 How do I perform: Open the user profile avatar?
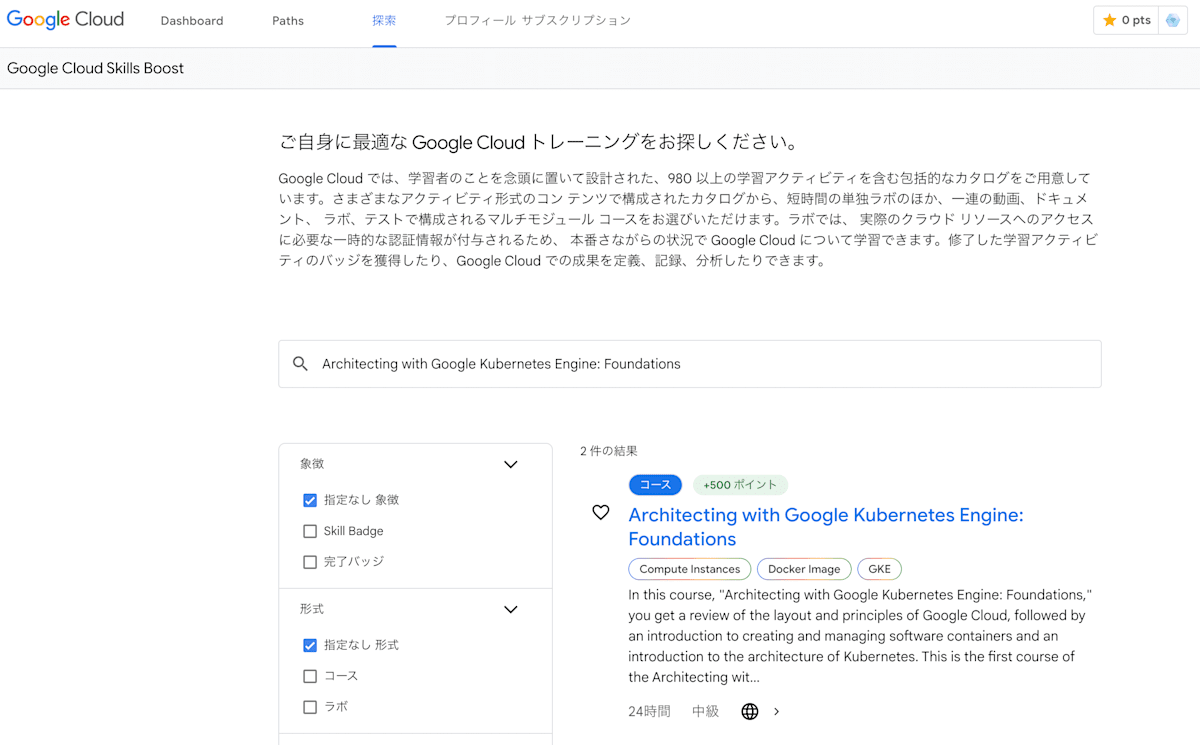pyautogui.click(x=1173, y=20)
